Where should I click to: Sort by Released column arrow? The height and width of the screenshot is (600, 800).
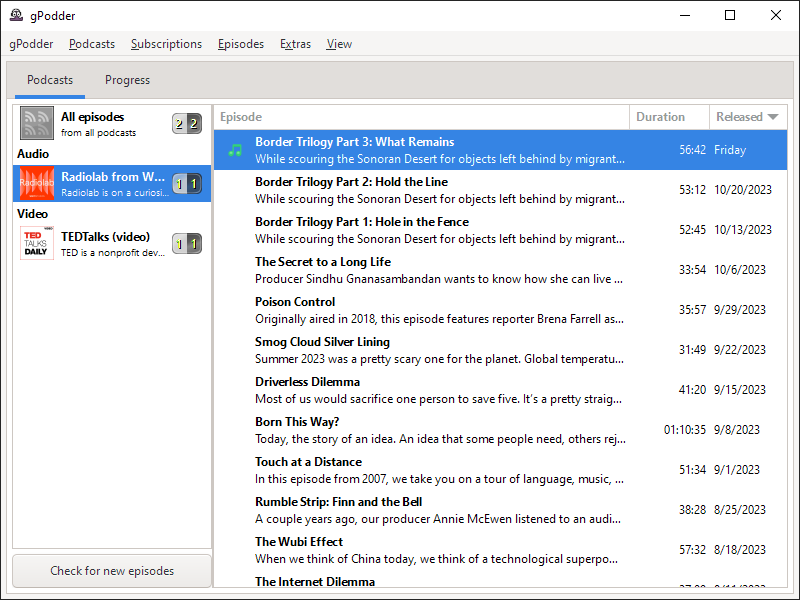pos(773,117)
